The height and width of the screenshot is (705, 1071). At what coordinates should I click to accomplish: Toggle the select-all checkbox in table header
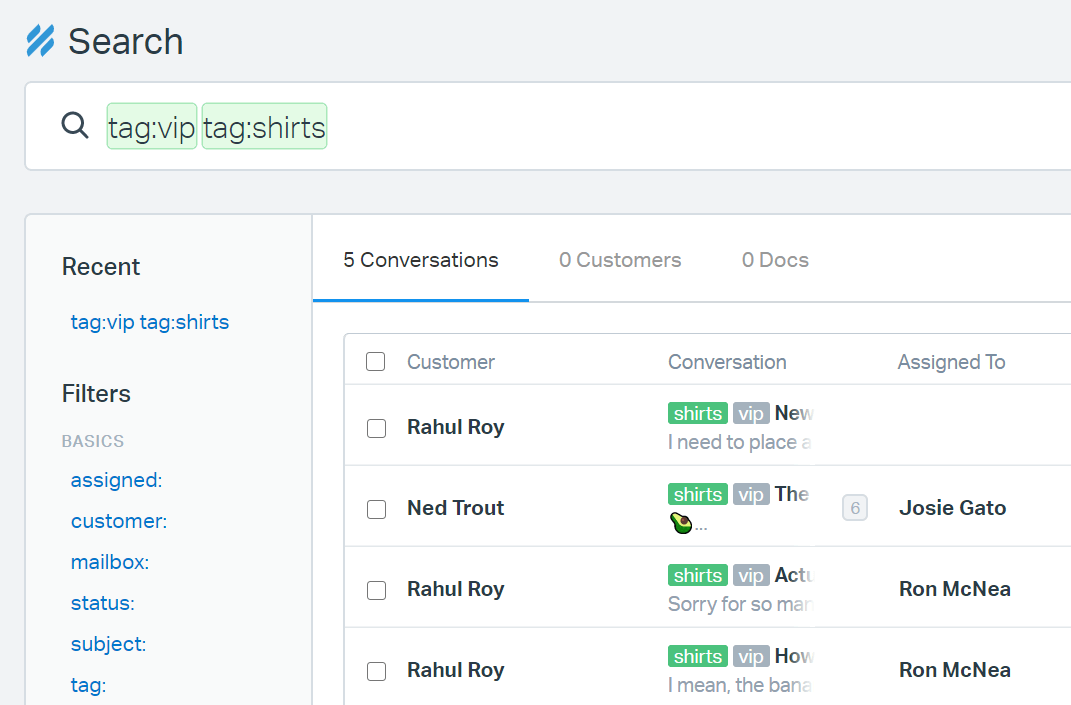coord(376,362)
